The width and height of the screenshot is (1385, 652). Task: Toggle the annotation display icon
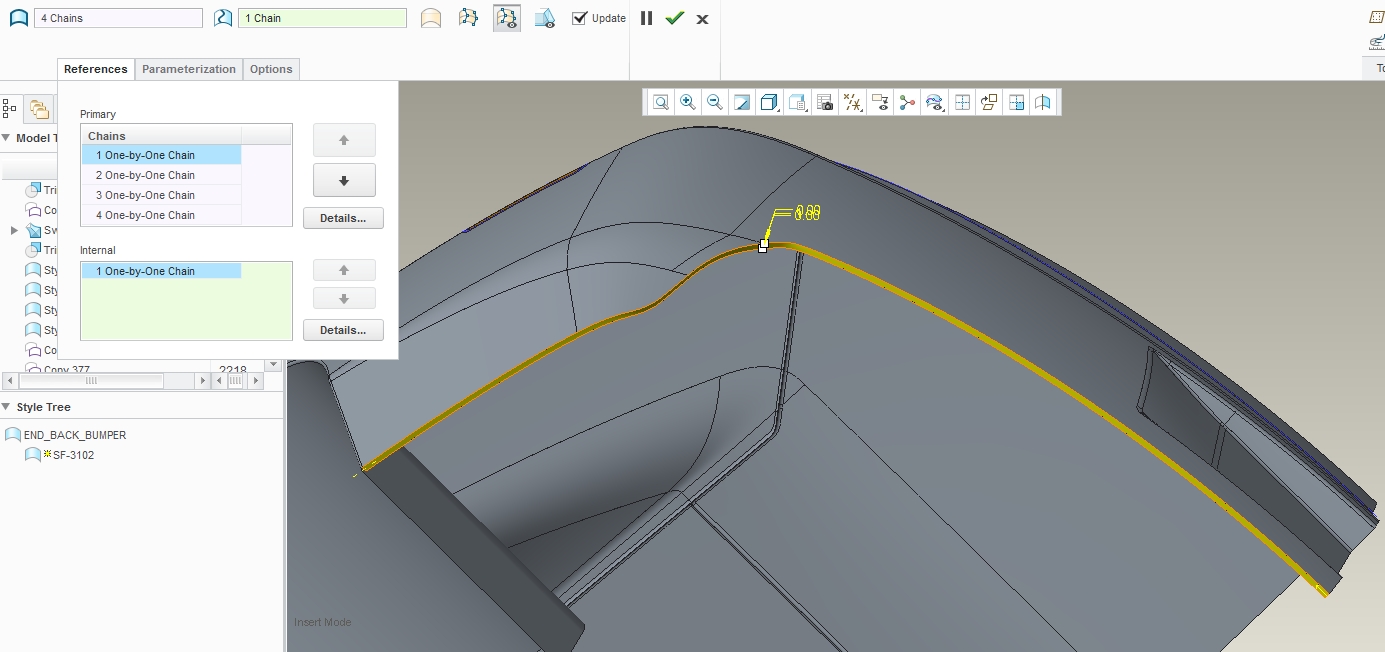tap(881, 102)
